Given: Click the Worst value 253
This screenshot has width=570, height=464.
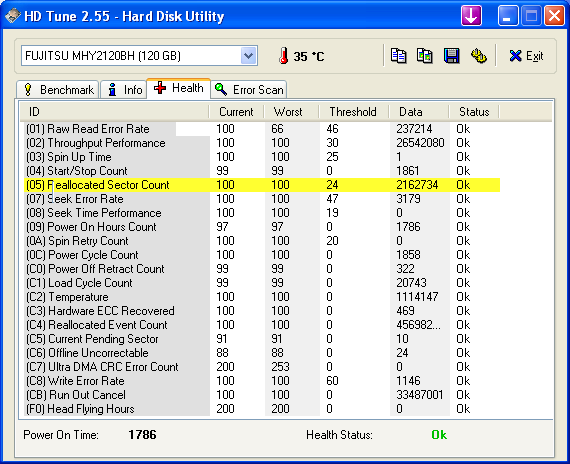Looking at the screenshot, I should [280, 367].
